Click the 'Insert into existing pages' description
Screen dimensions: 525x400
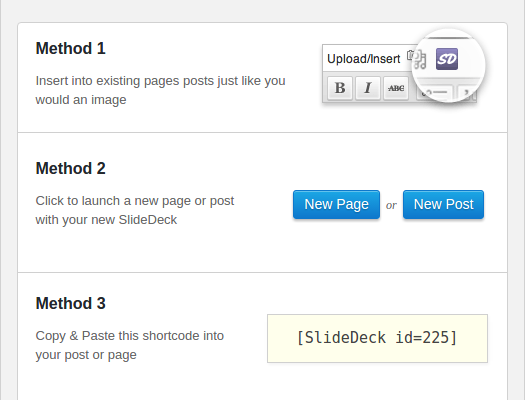pos(160,90)
